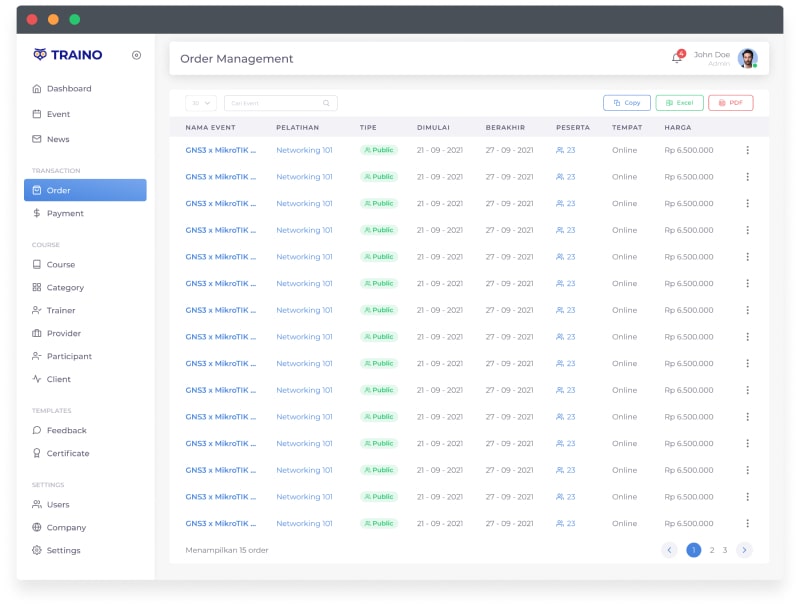Click the participants icon in the first row

(x=560, y=150)
